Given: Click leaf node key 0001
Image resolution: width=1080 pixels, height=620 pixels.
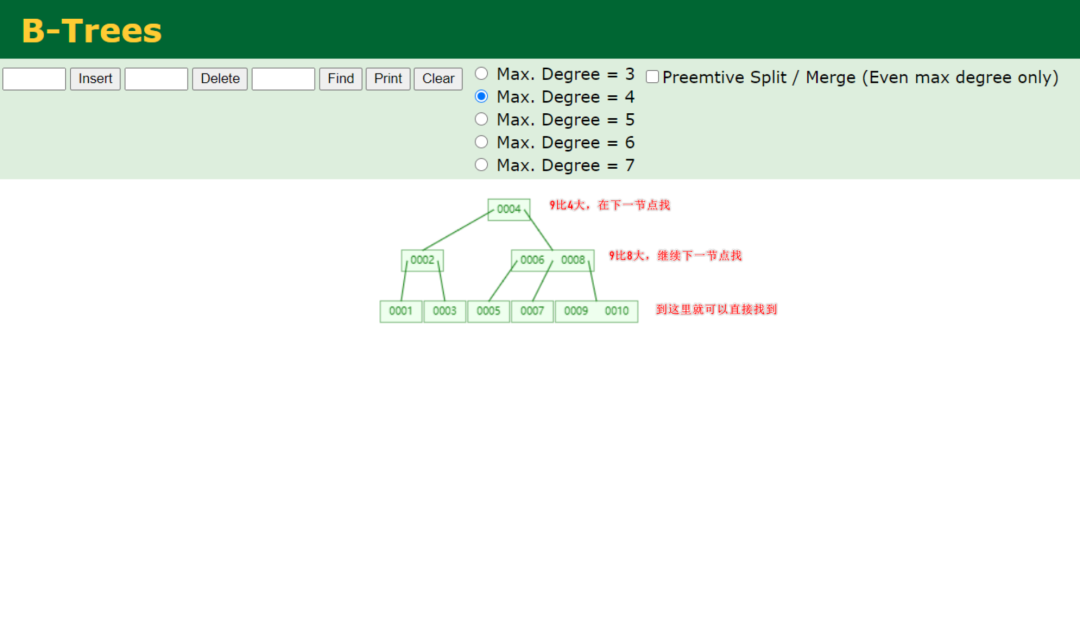Looking at the screenshot, I should (400, 311).
